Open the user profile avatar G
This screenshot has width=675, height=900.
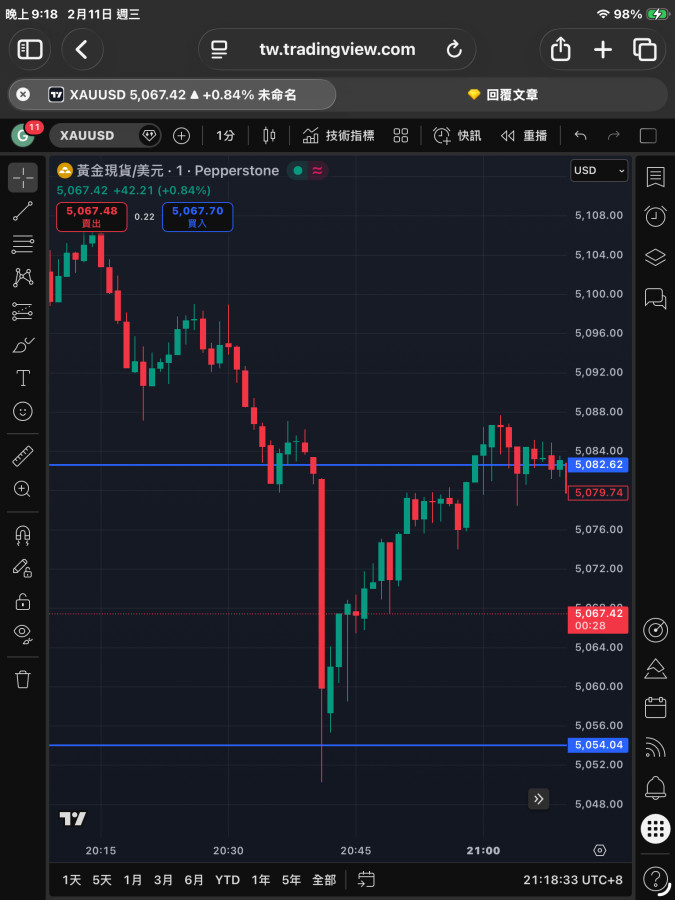(x=24, y=135)
